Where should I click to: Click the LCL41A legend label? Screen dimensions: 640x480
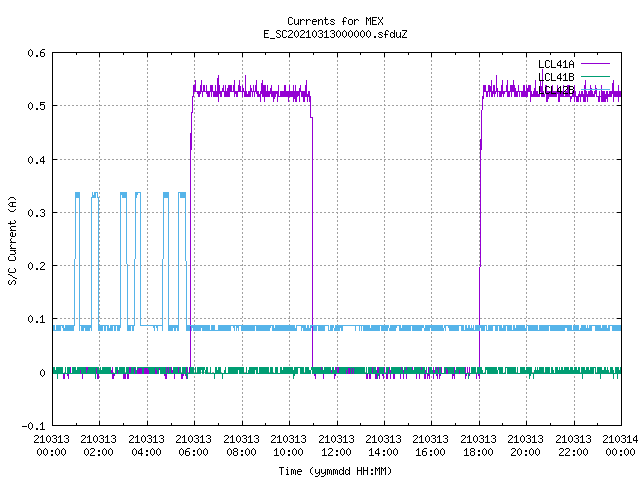pos(556,64)
